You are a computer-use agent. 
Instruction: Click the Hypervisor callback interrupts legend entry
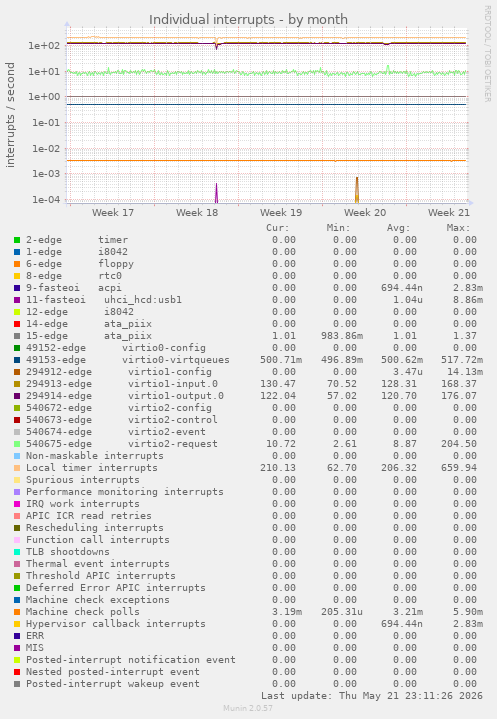(x=116, y=624)
